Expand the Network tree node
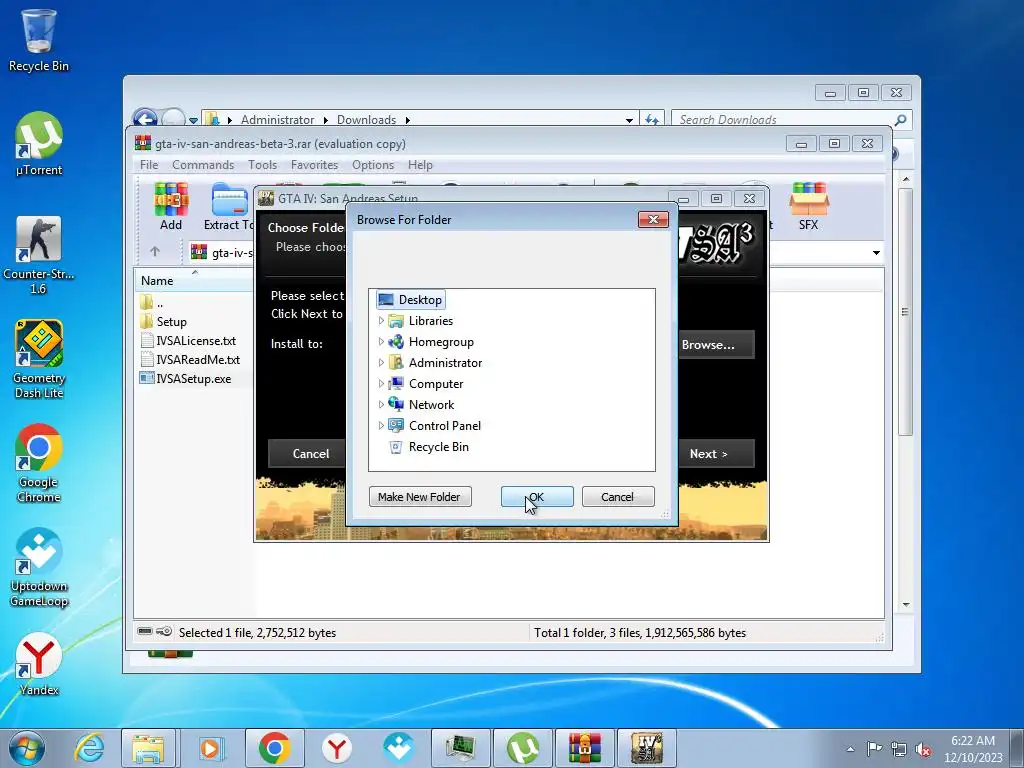Image resolution: width=1024 pixels, height=768 pixels. click(x=381, y=404)
